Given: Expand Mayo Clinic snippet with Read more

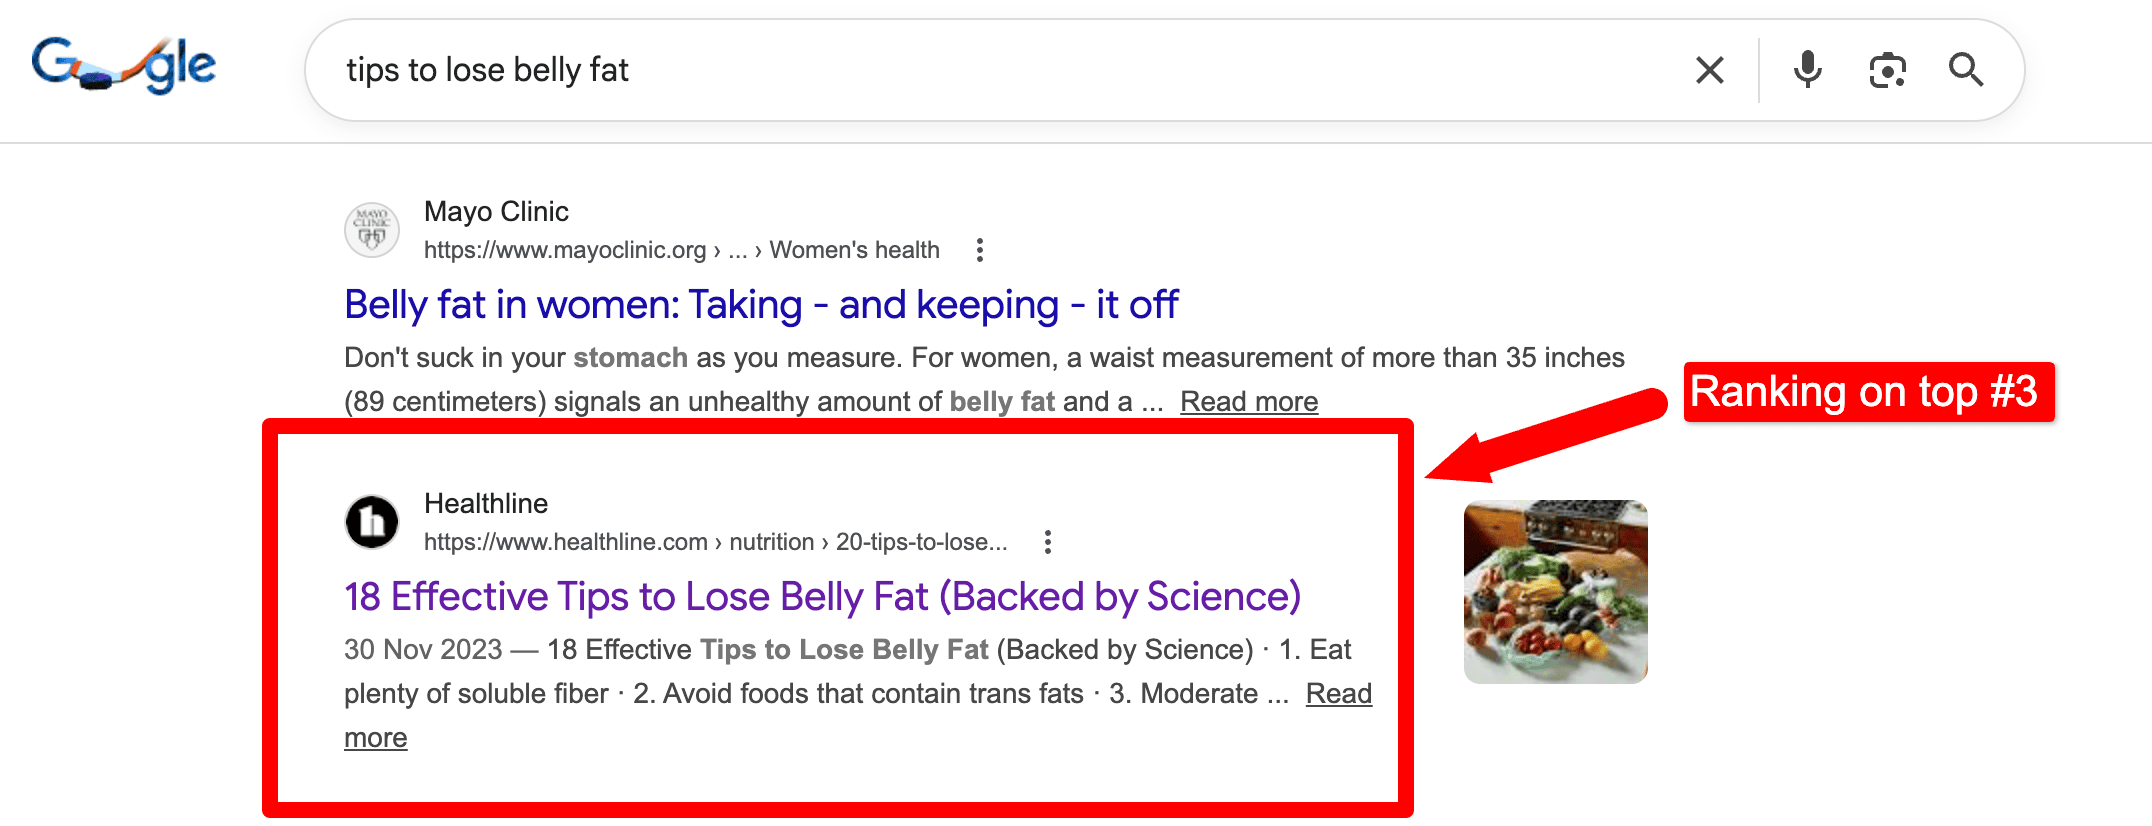Looking at the screenshot, I should point(1248,400).
